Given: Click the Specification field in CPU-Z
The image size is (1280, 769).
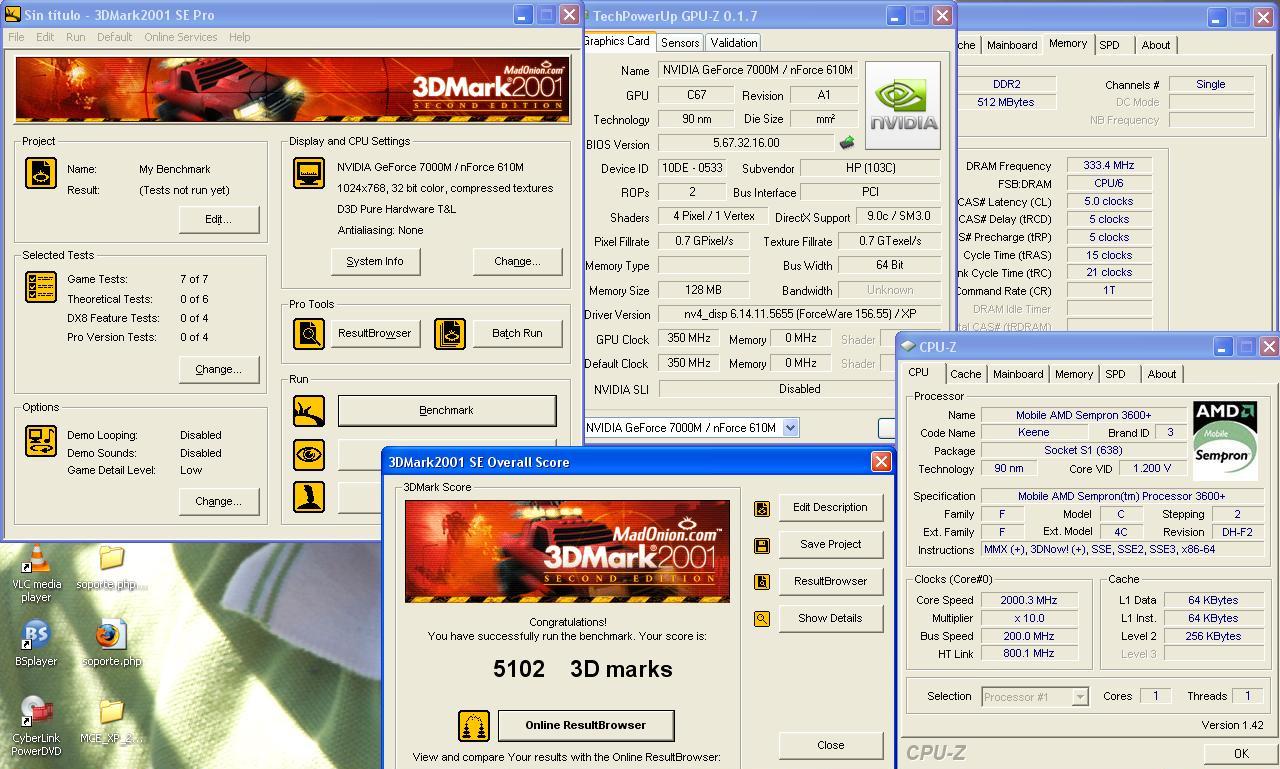Looking at the screenshot, I should coord(1121,496).
